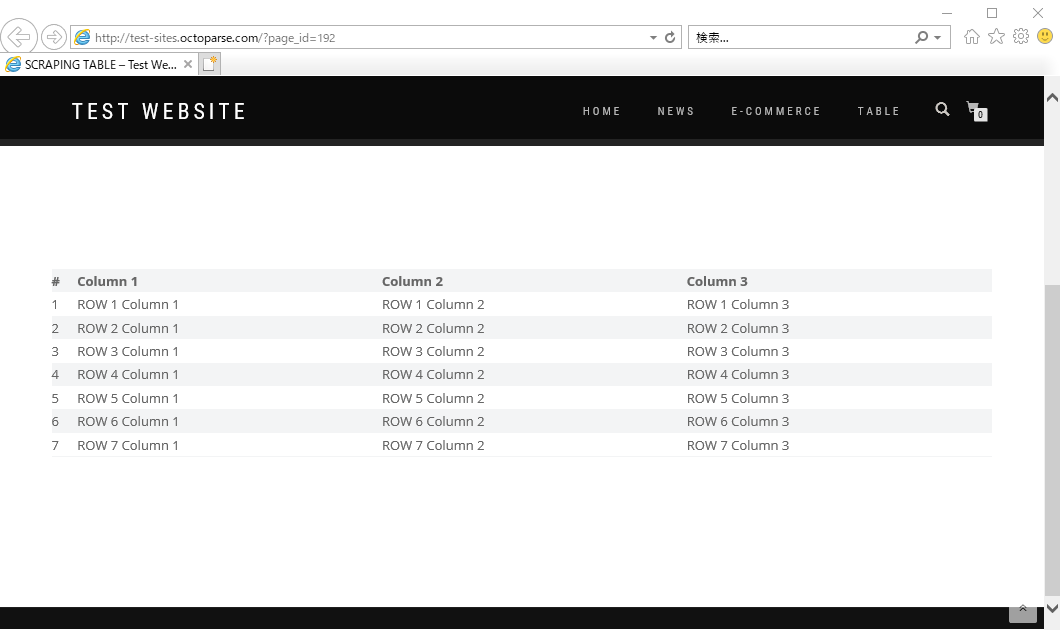Screen dimensions: 1060x630
Task: Open the E-COMMERCE menu item
Action: [776, 112]
